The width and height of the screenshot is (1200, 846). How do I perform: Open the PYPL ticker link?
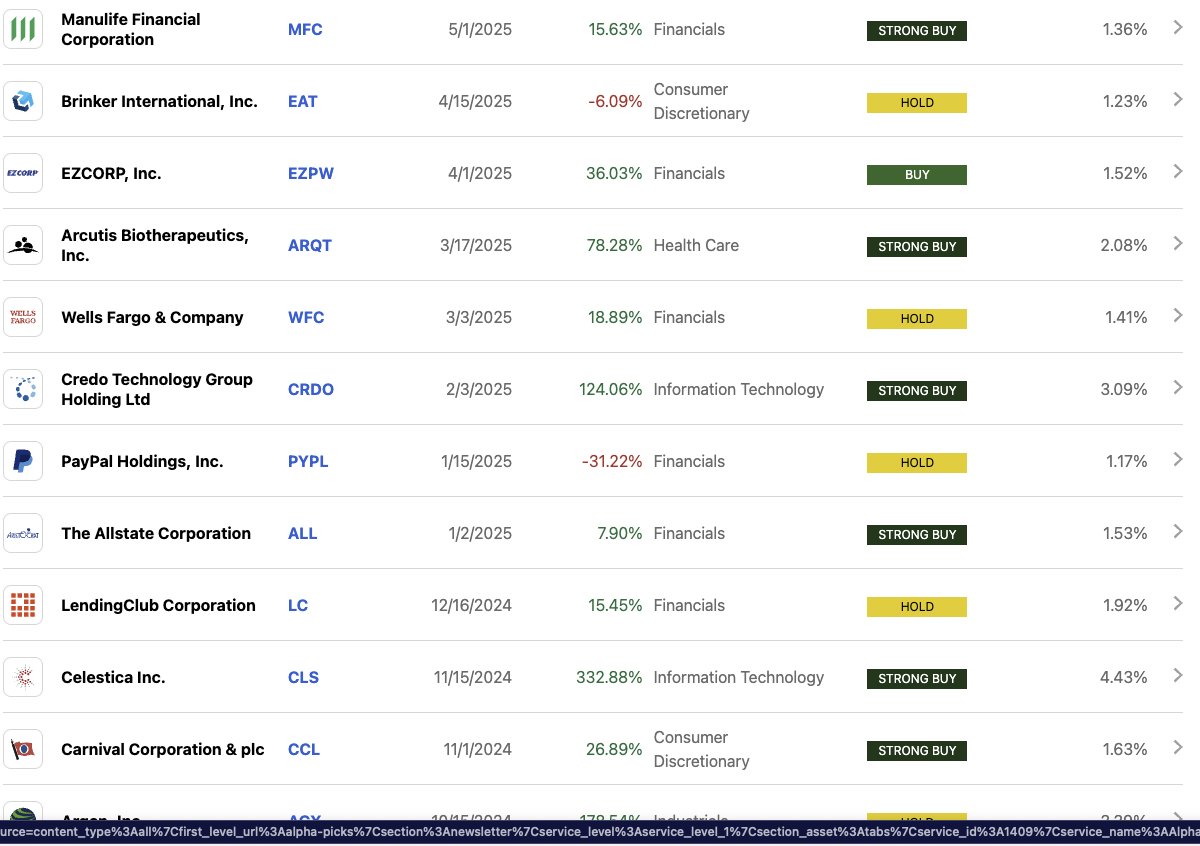[x=308, y=462]
